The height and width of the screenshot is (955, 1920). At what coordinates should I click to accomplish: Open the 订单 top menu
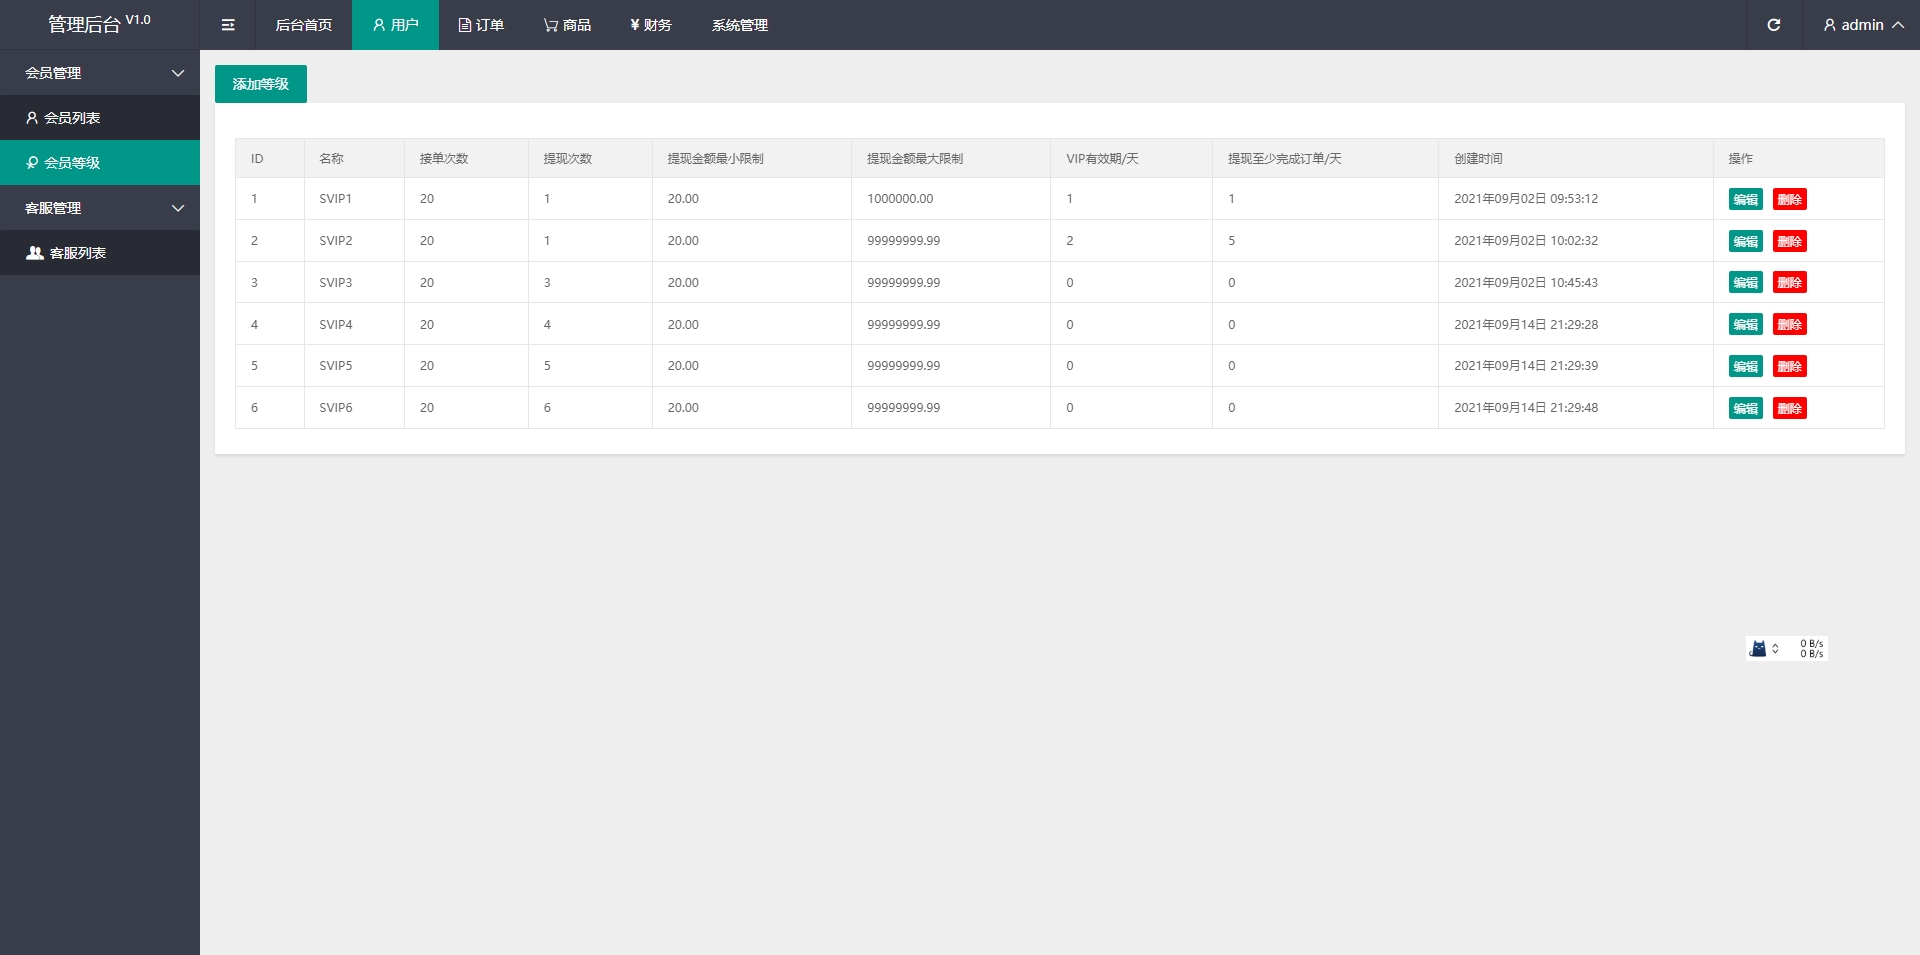[x=481, y=25]
